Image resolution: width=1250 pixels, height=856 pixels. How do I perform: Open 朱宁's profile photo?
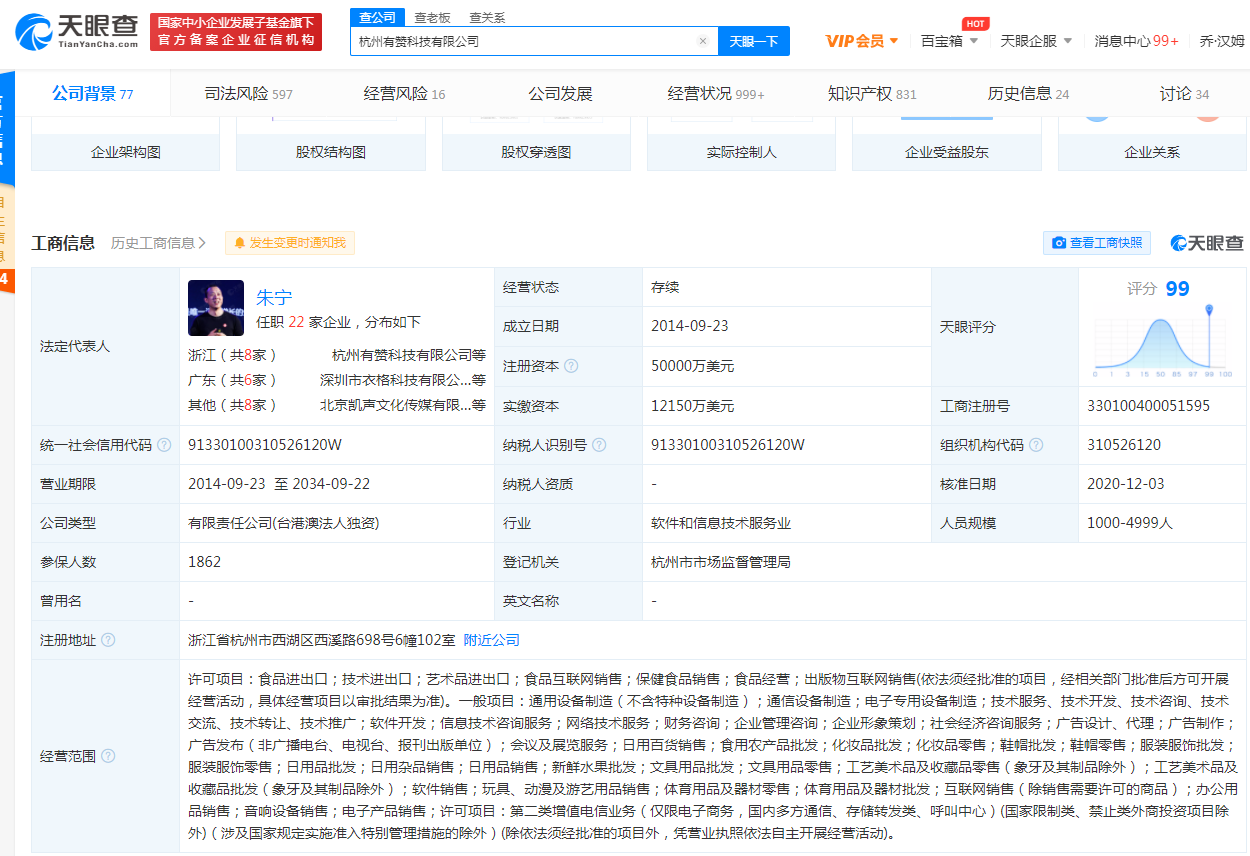coord(216,308)
